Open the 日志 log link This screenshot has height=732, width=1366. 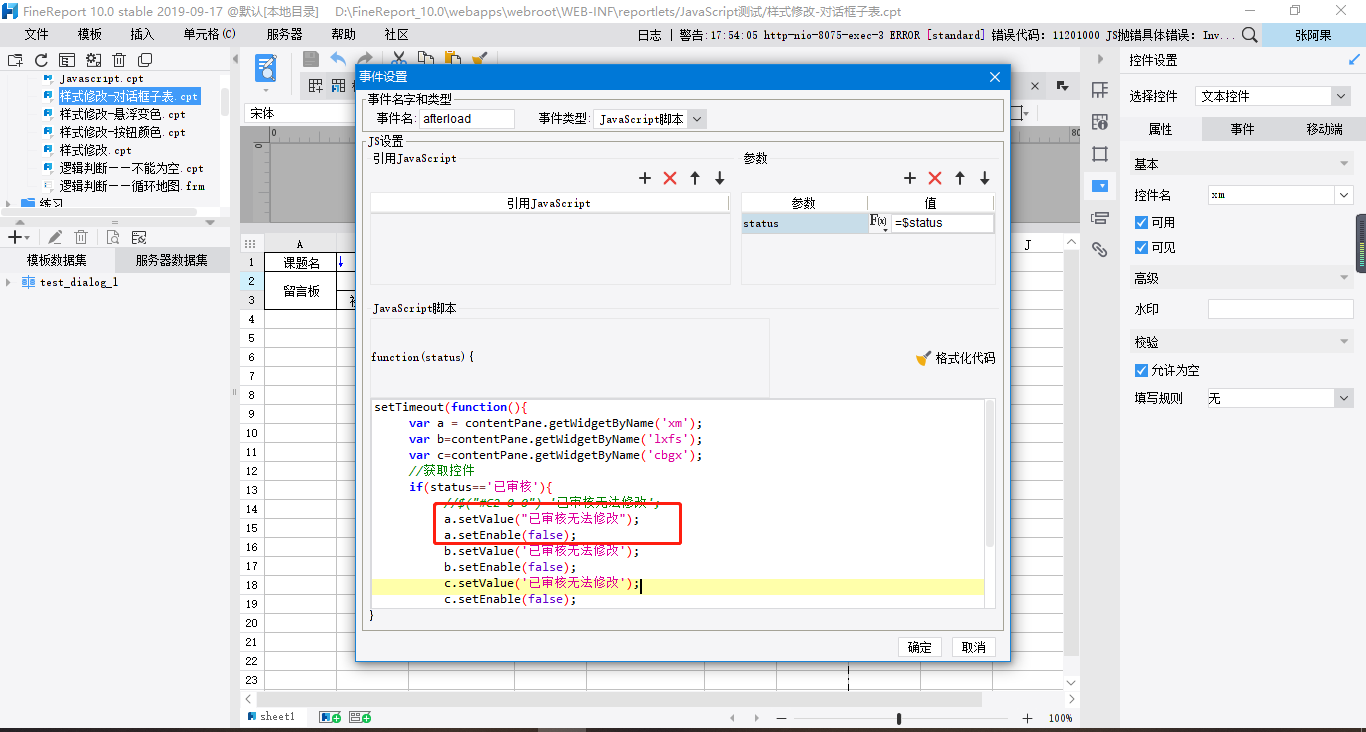click(649, 35)
